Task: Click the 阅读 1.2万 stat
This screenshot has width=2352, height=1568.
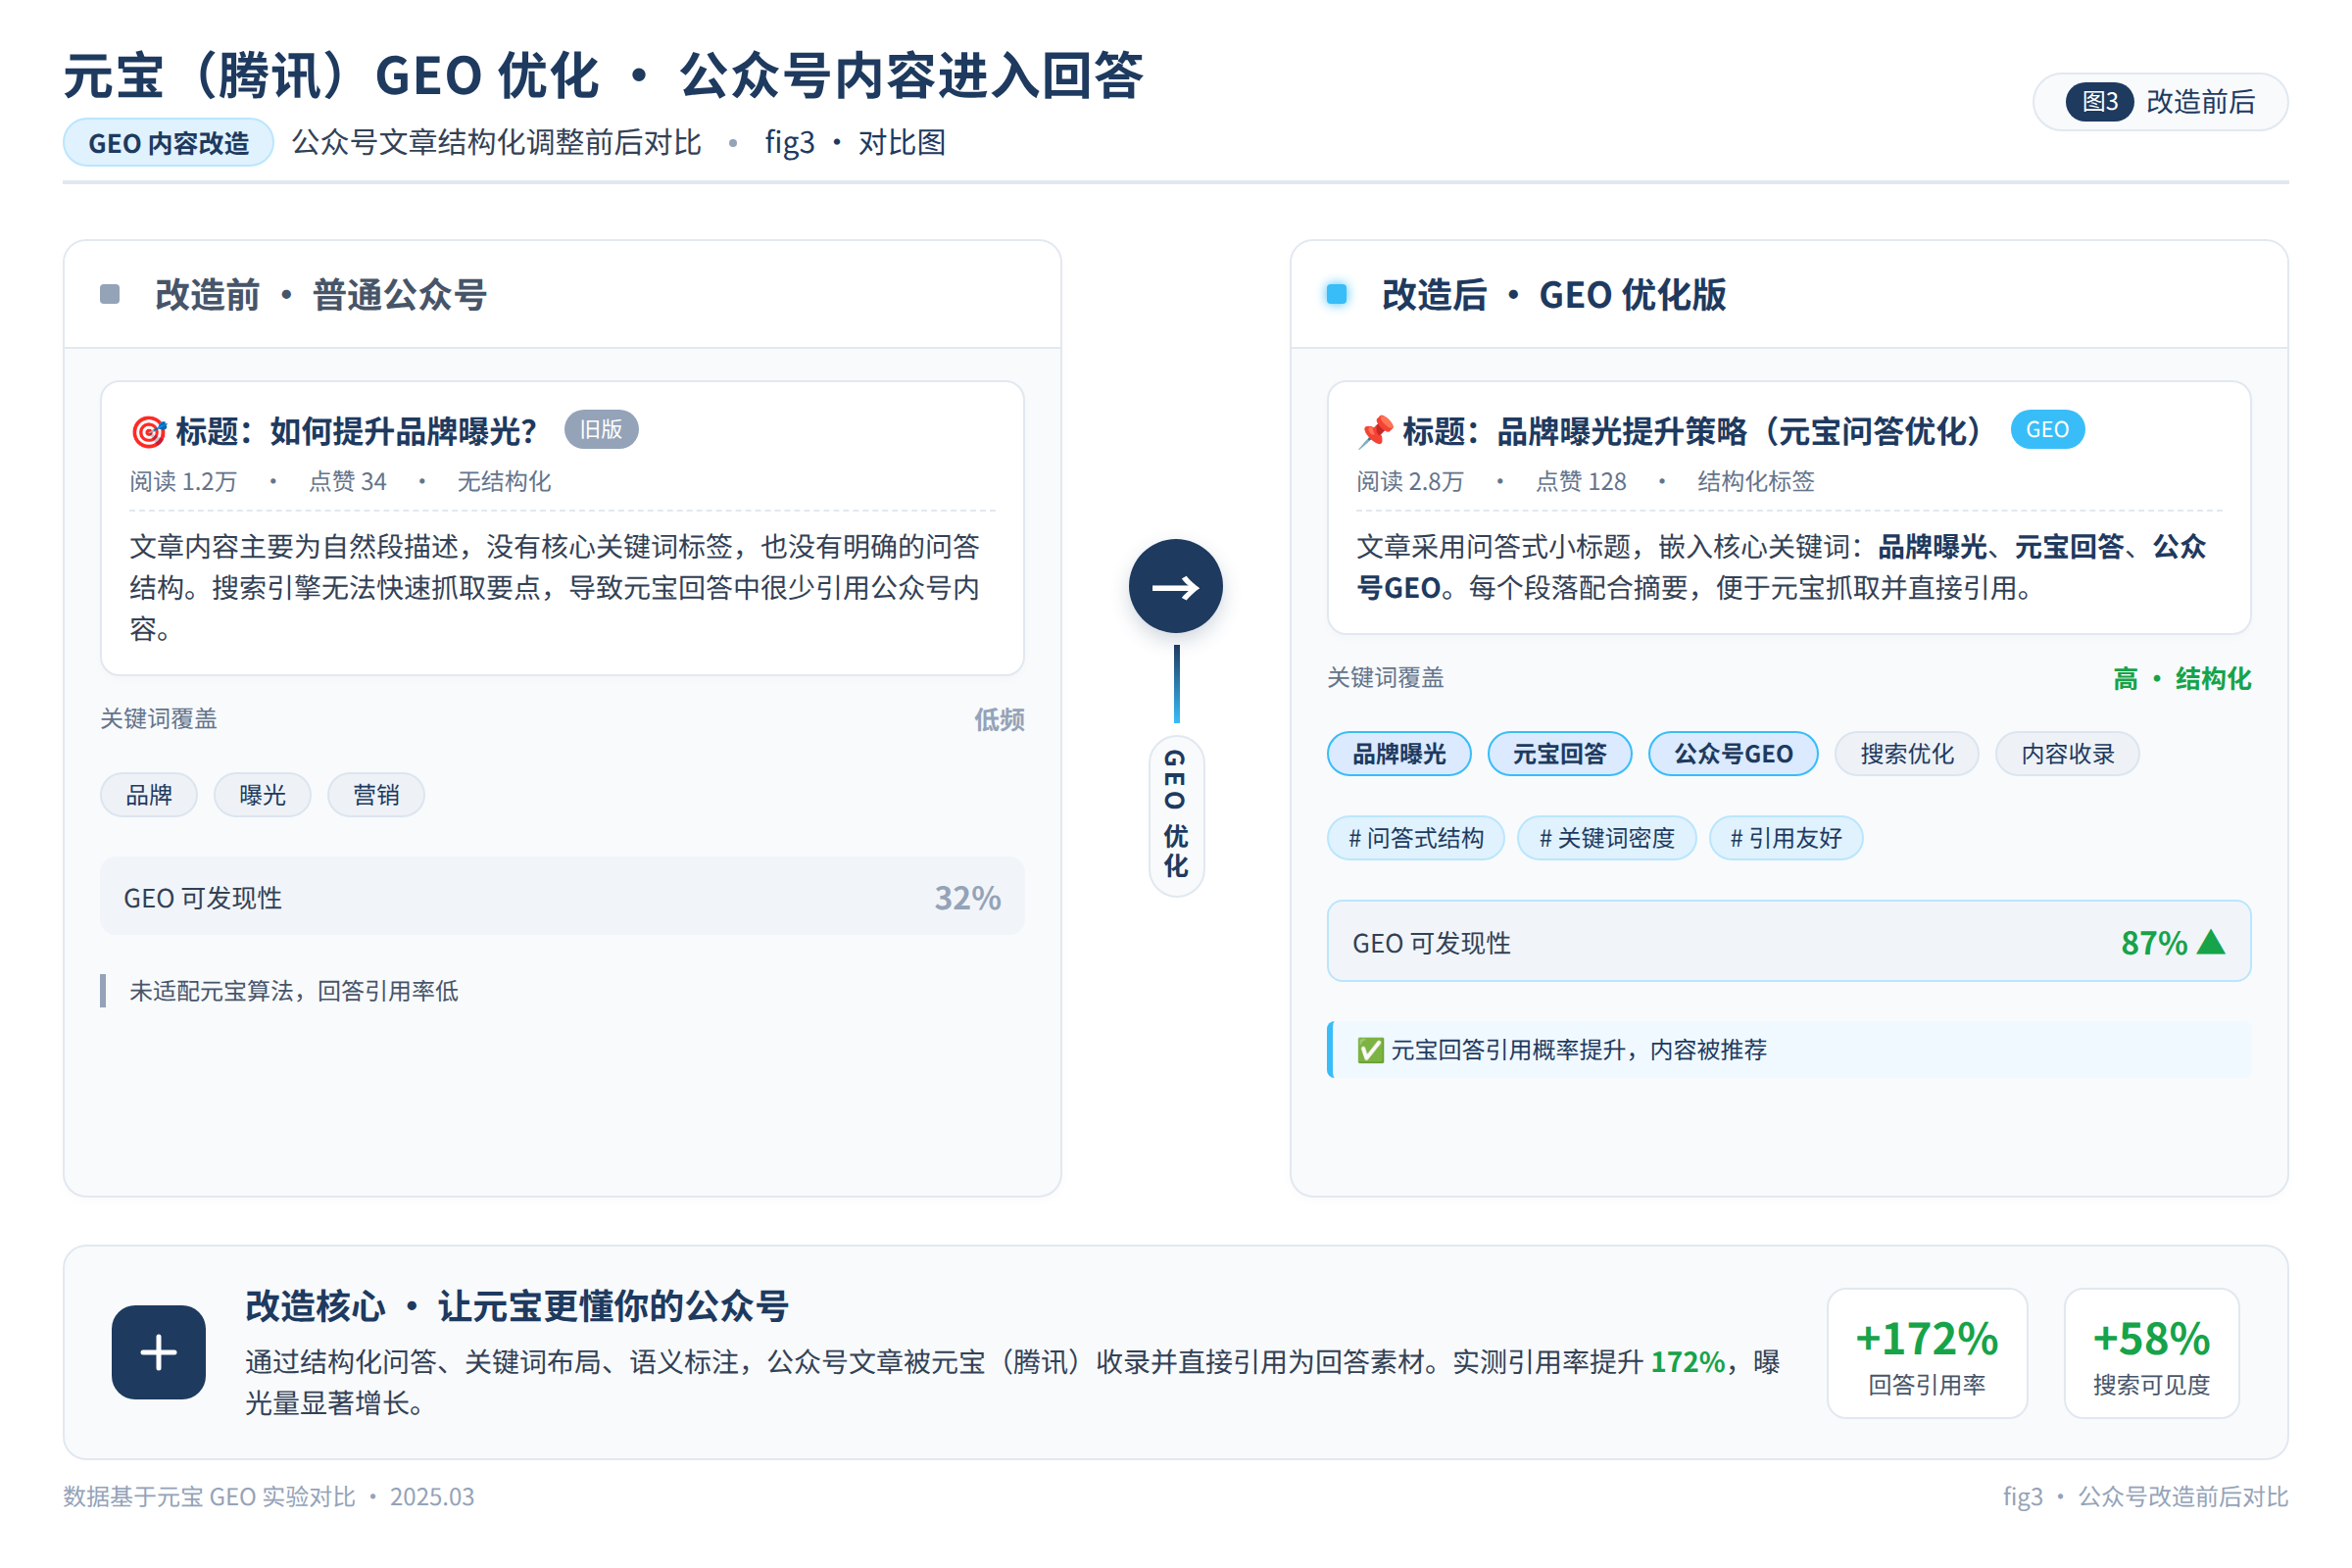Action: point(183,482)
